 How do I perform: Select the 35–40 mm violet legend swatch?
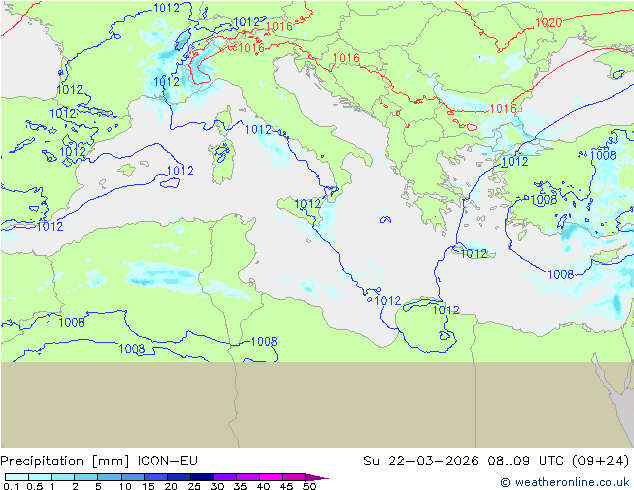[x=248, y=477]
